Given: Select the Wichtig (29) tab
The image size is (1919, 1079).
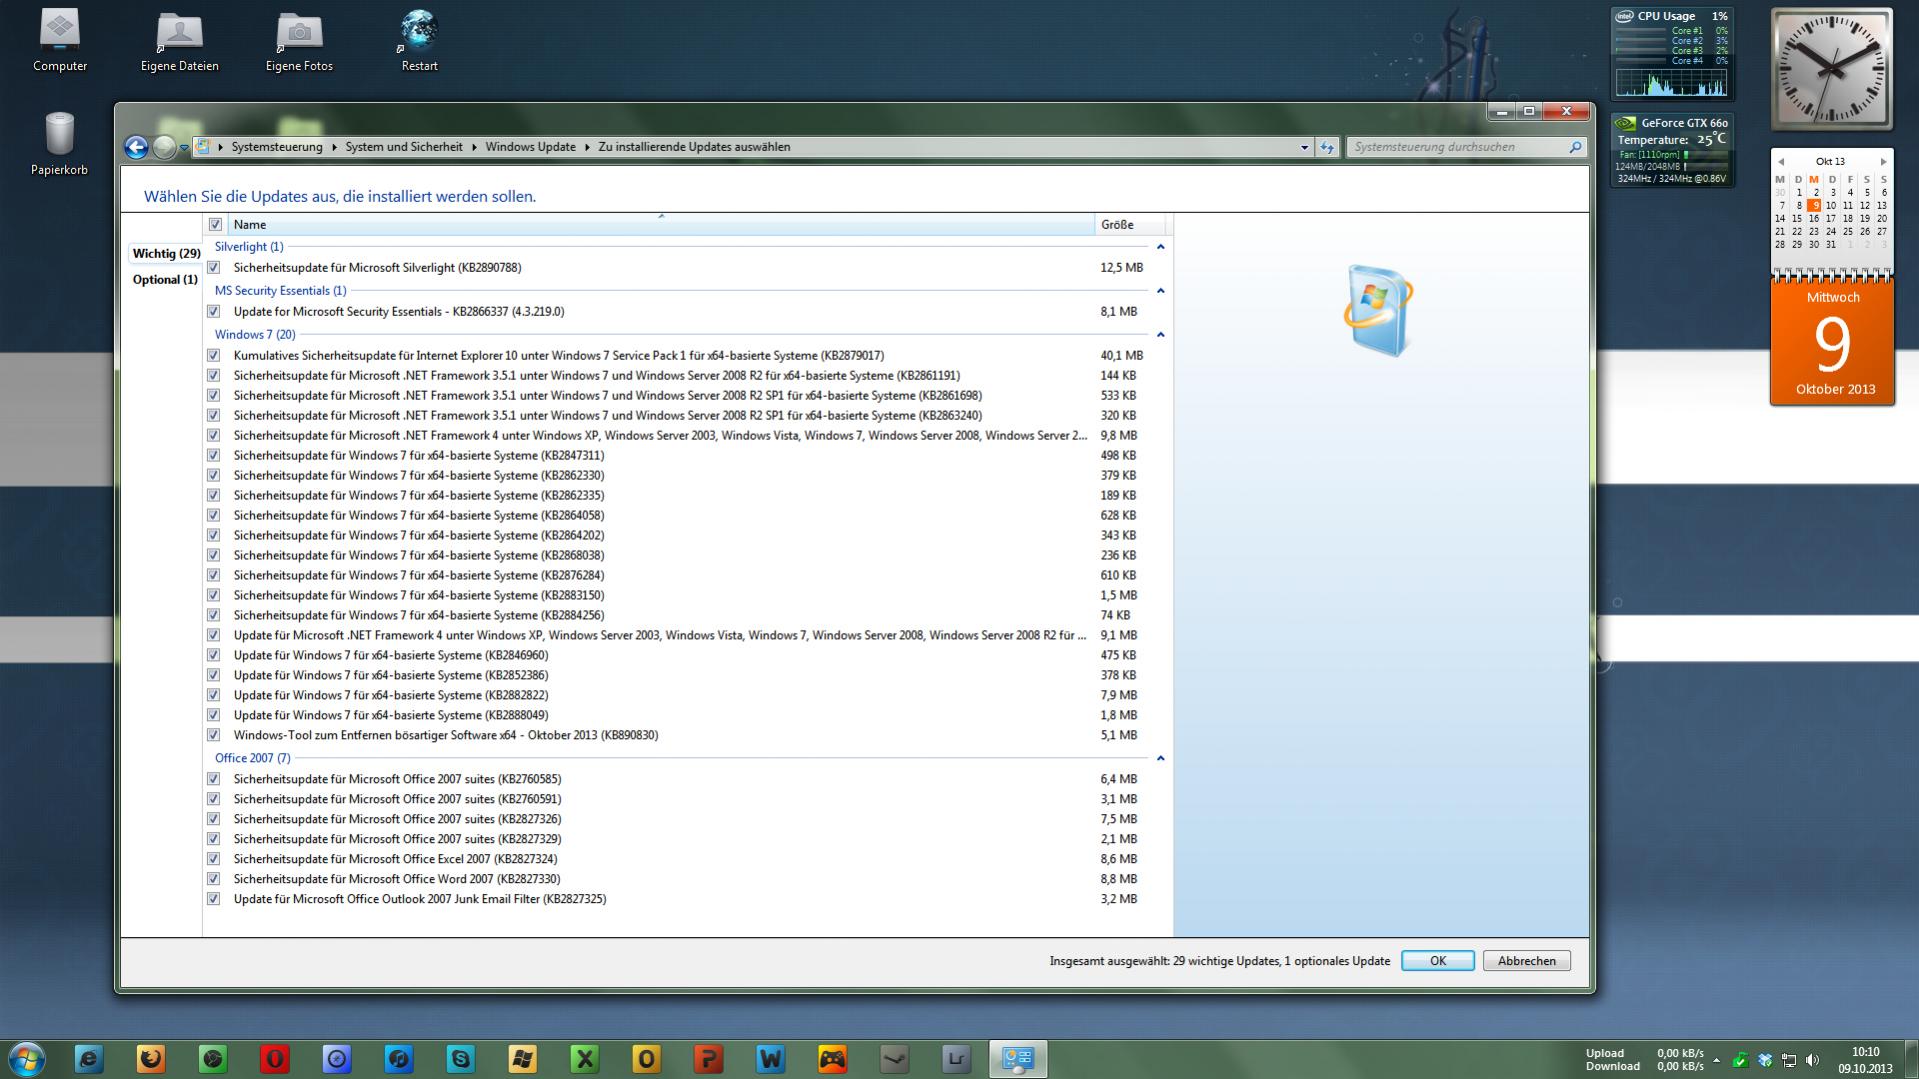Looking at the screenshot, I should 166,254.
